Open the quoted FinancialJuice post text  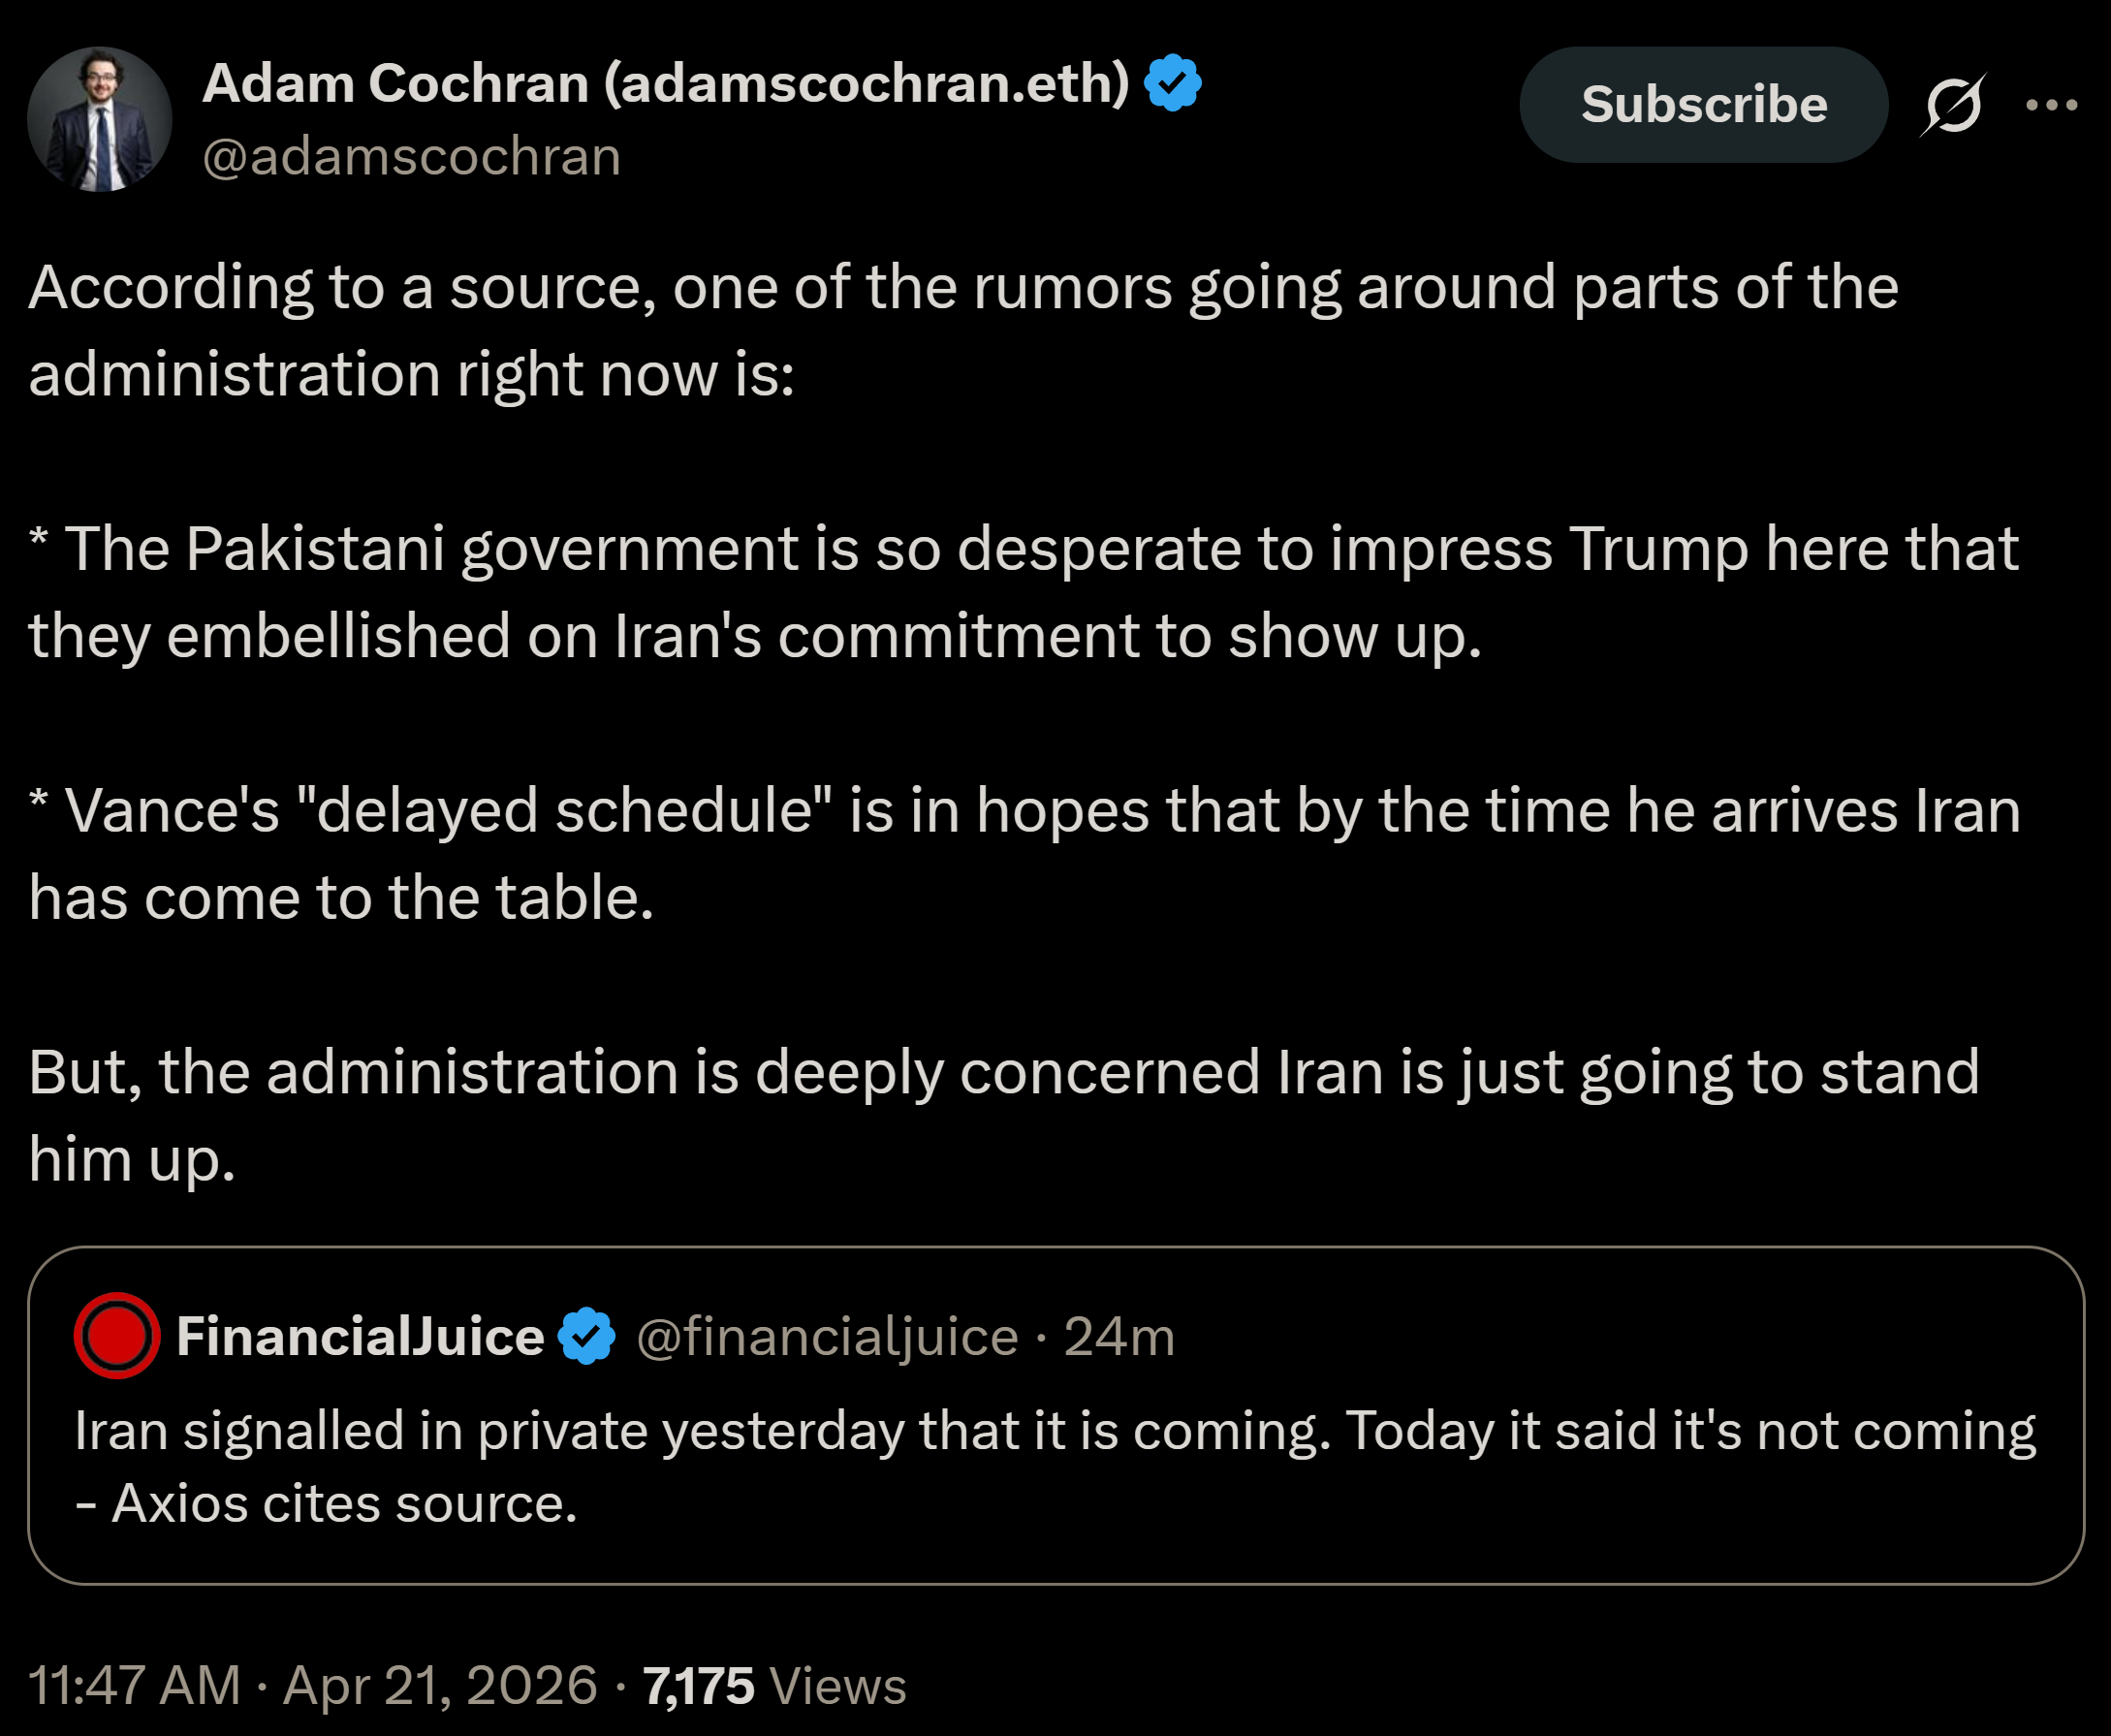(1055, 1466)
